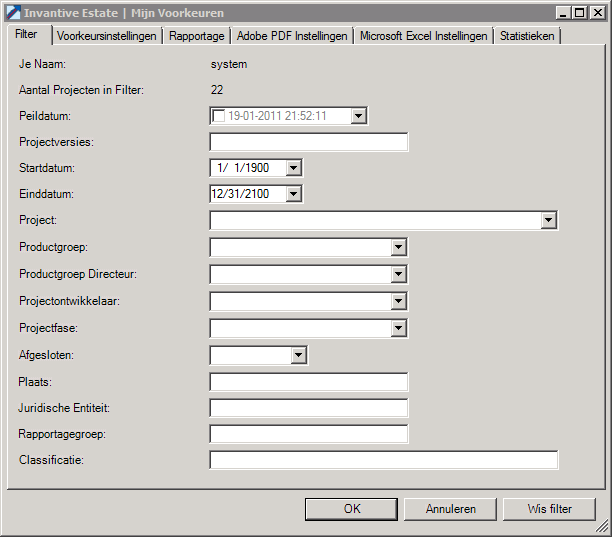Image resolution: width=612 pixels, height=537 pixels.
Task: Expand the Afgesloten dropdown
Action: click(299, 355)
